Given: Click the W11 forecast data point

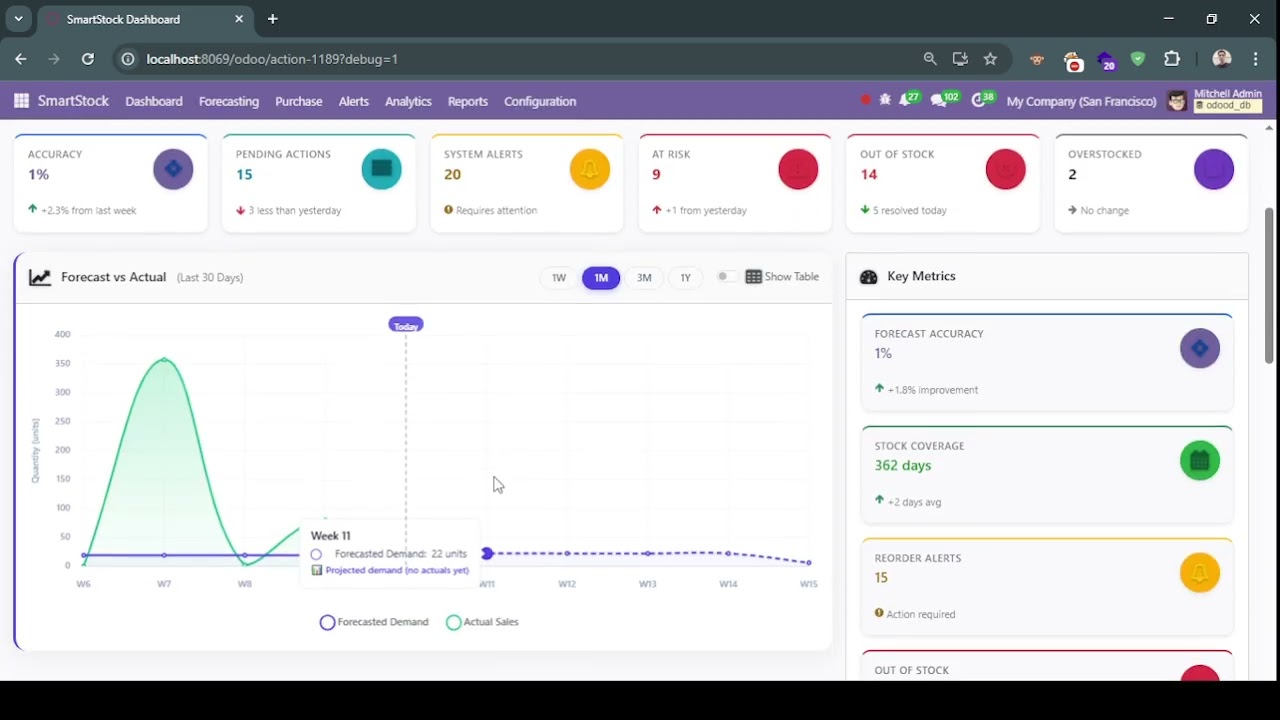Looking at the screenshot, I should point(487,553).
